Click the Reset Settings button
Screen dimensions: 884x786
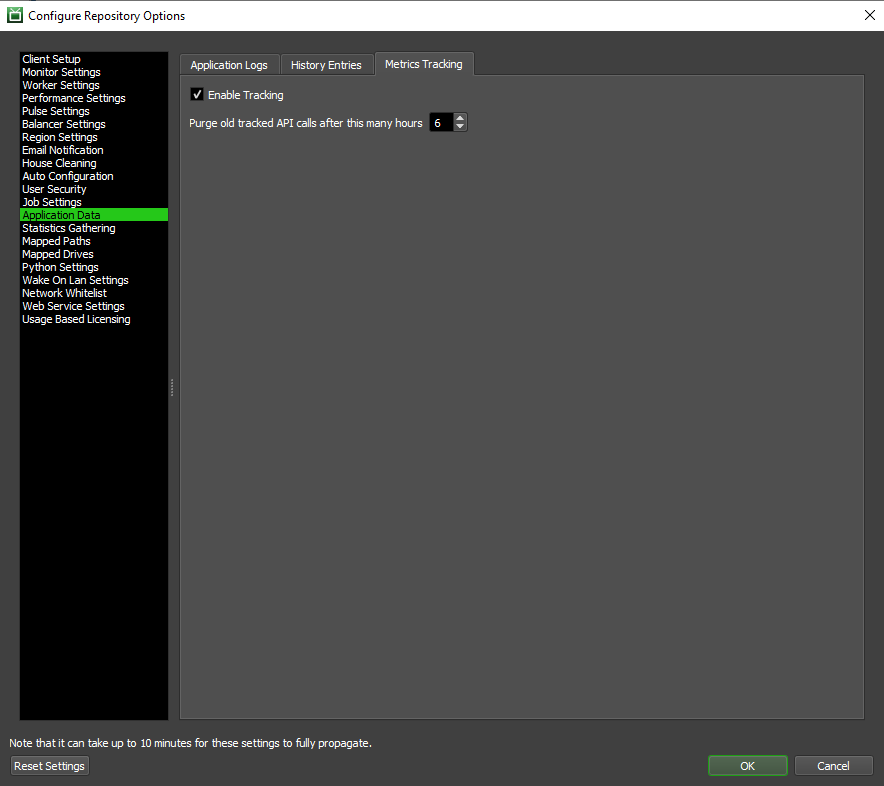(x=50, y=766)
